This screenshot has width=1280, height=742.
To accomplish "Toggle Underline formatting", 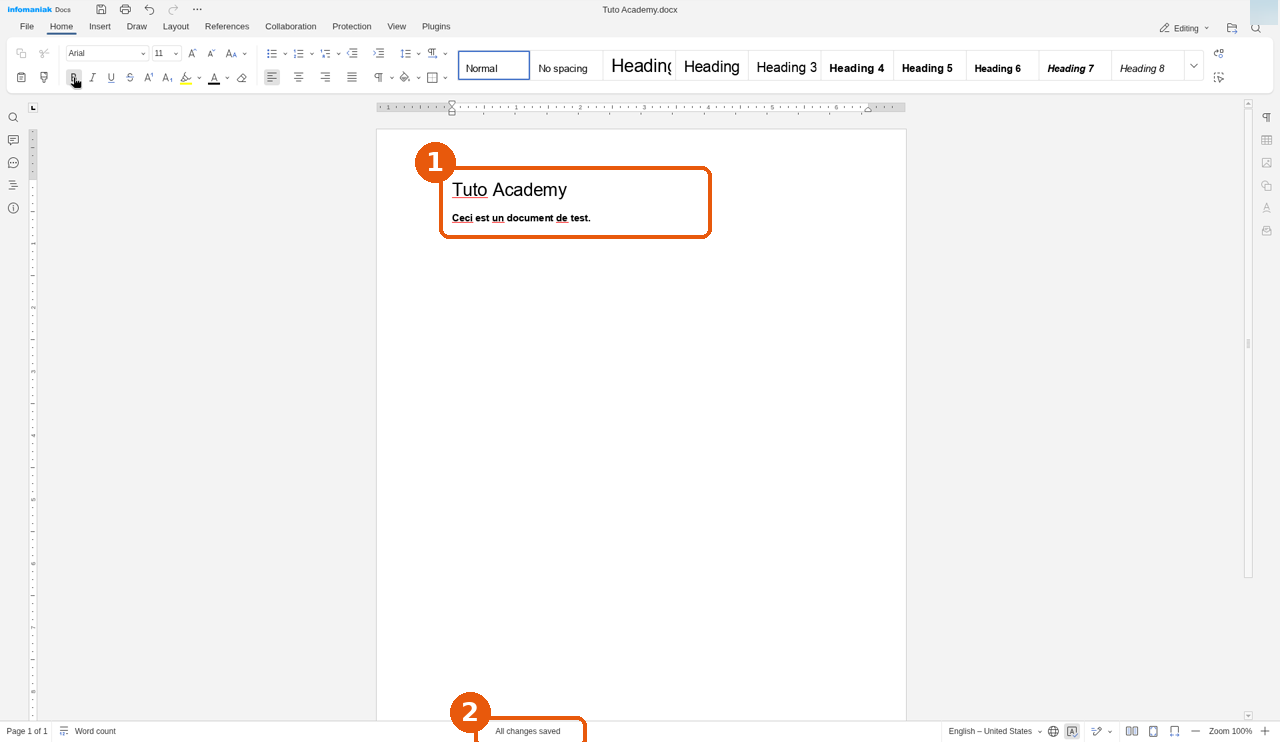I will [x=111, y=77].
